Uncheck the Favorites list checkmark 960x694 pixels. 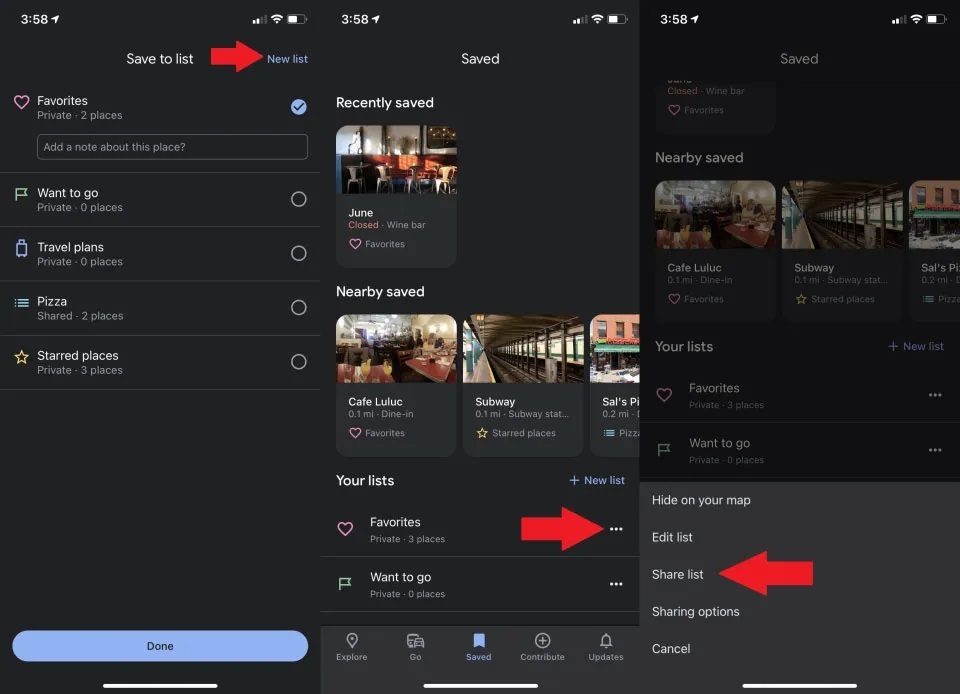pyautogui.click(x=298, y=107)
